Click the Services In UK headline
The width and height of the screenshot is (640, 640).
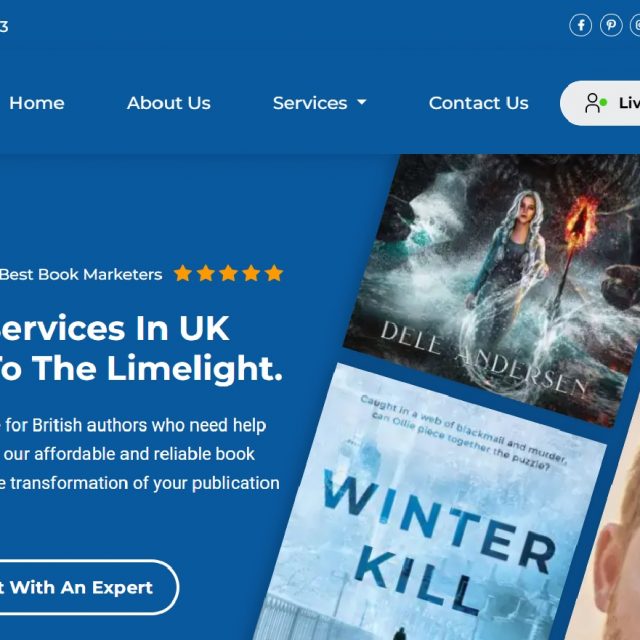(x=114, y=329)
